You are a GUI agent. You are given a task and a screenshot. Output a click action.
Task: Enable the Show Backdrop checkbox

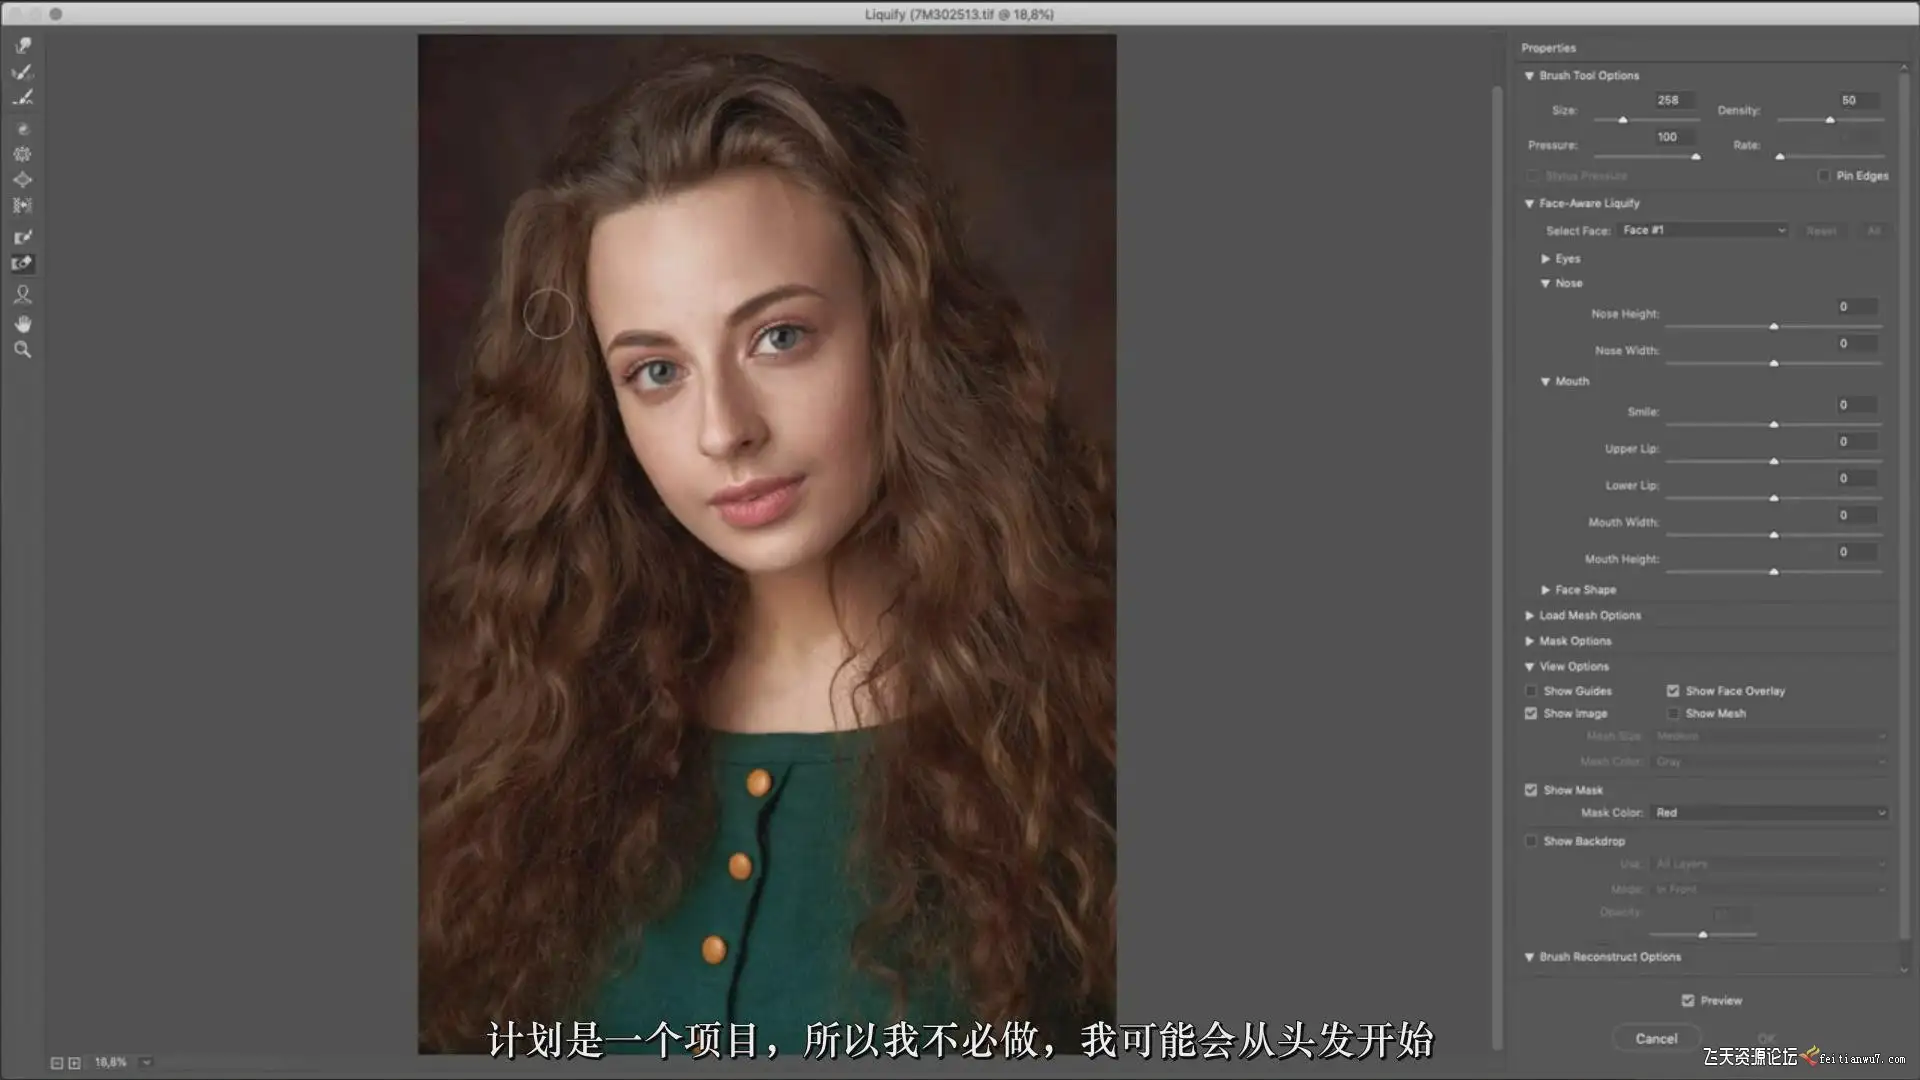coord(1531,841)
